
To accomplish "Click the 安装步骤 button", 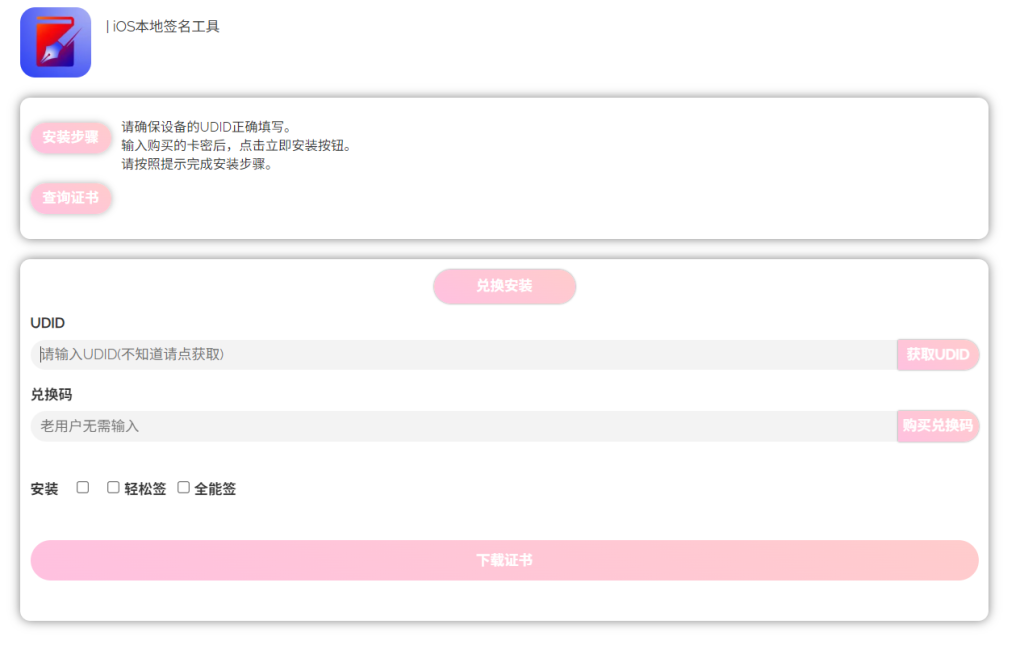I will [71, 137].
